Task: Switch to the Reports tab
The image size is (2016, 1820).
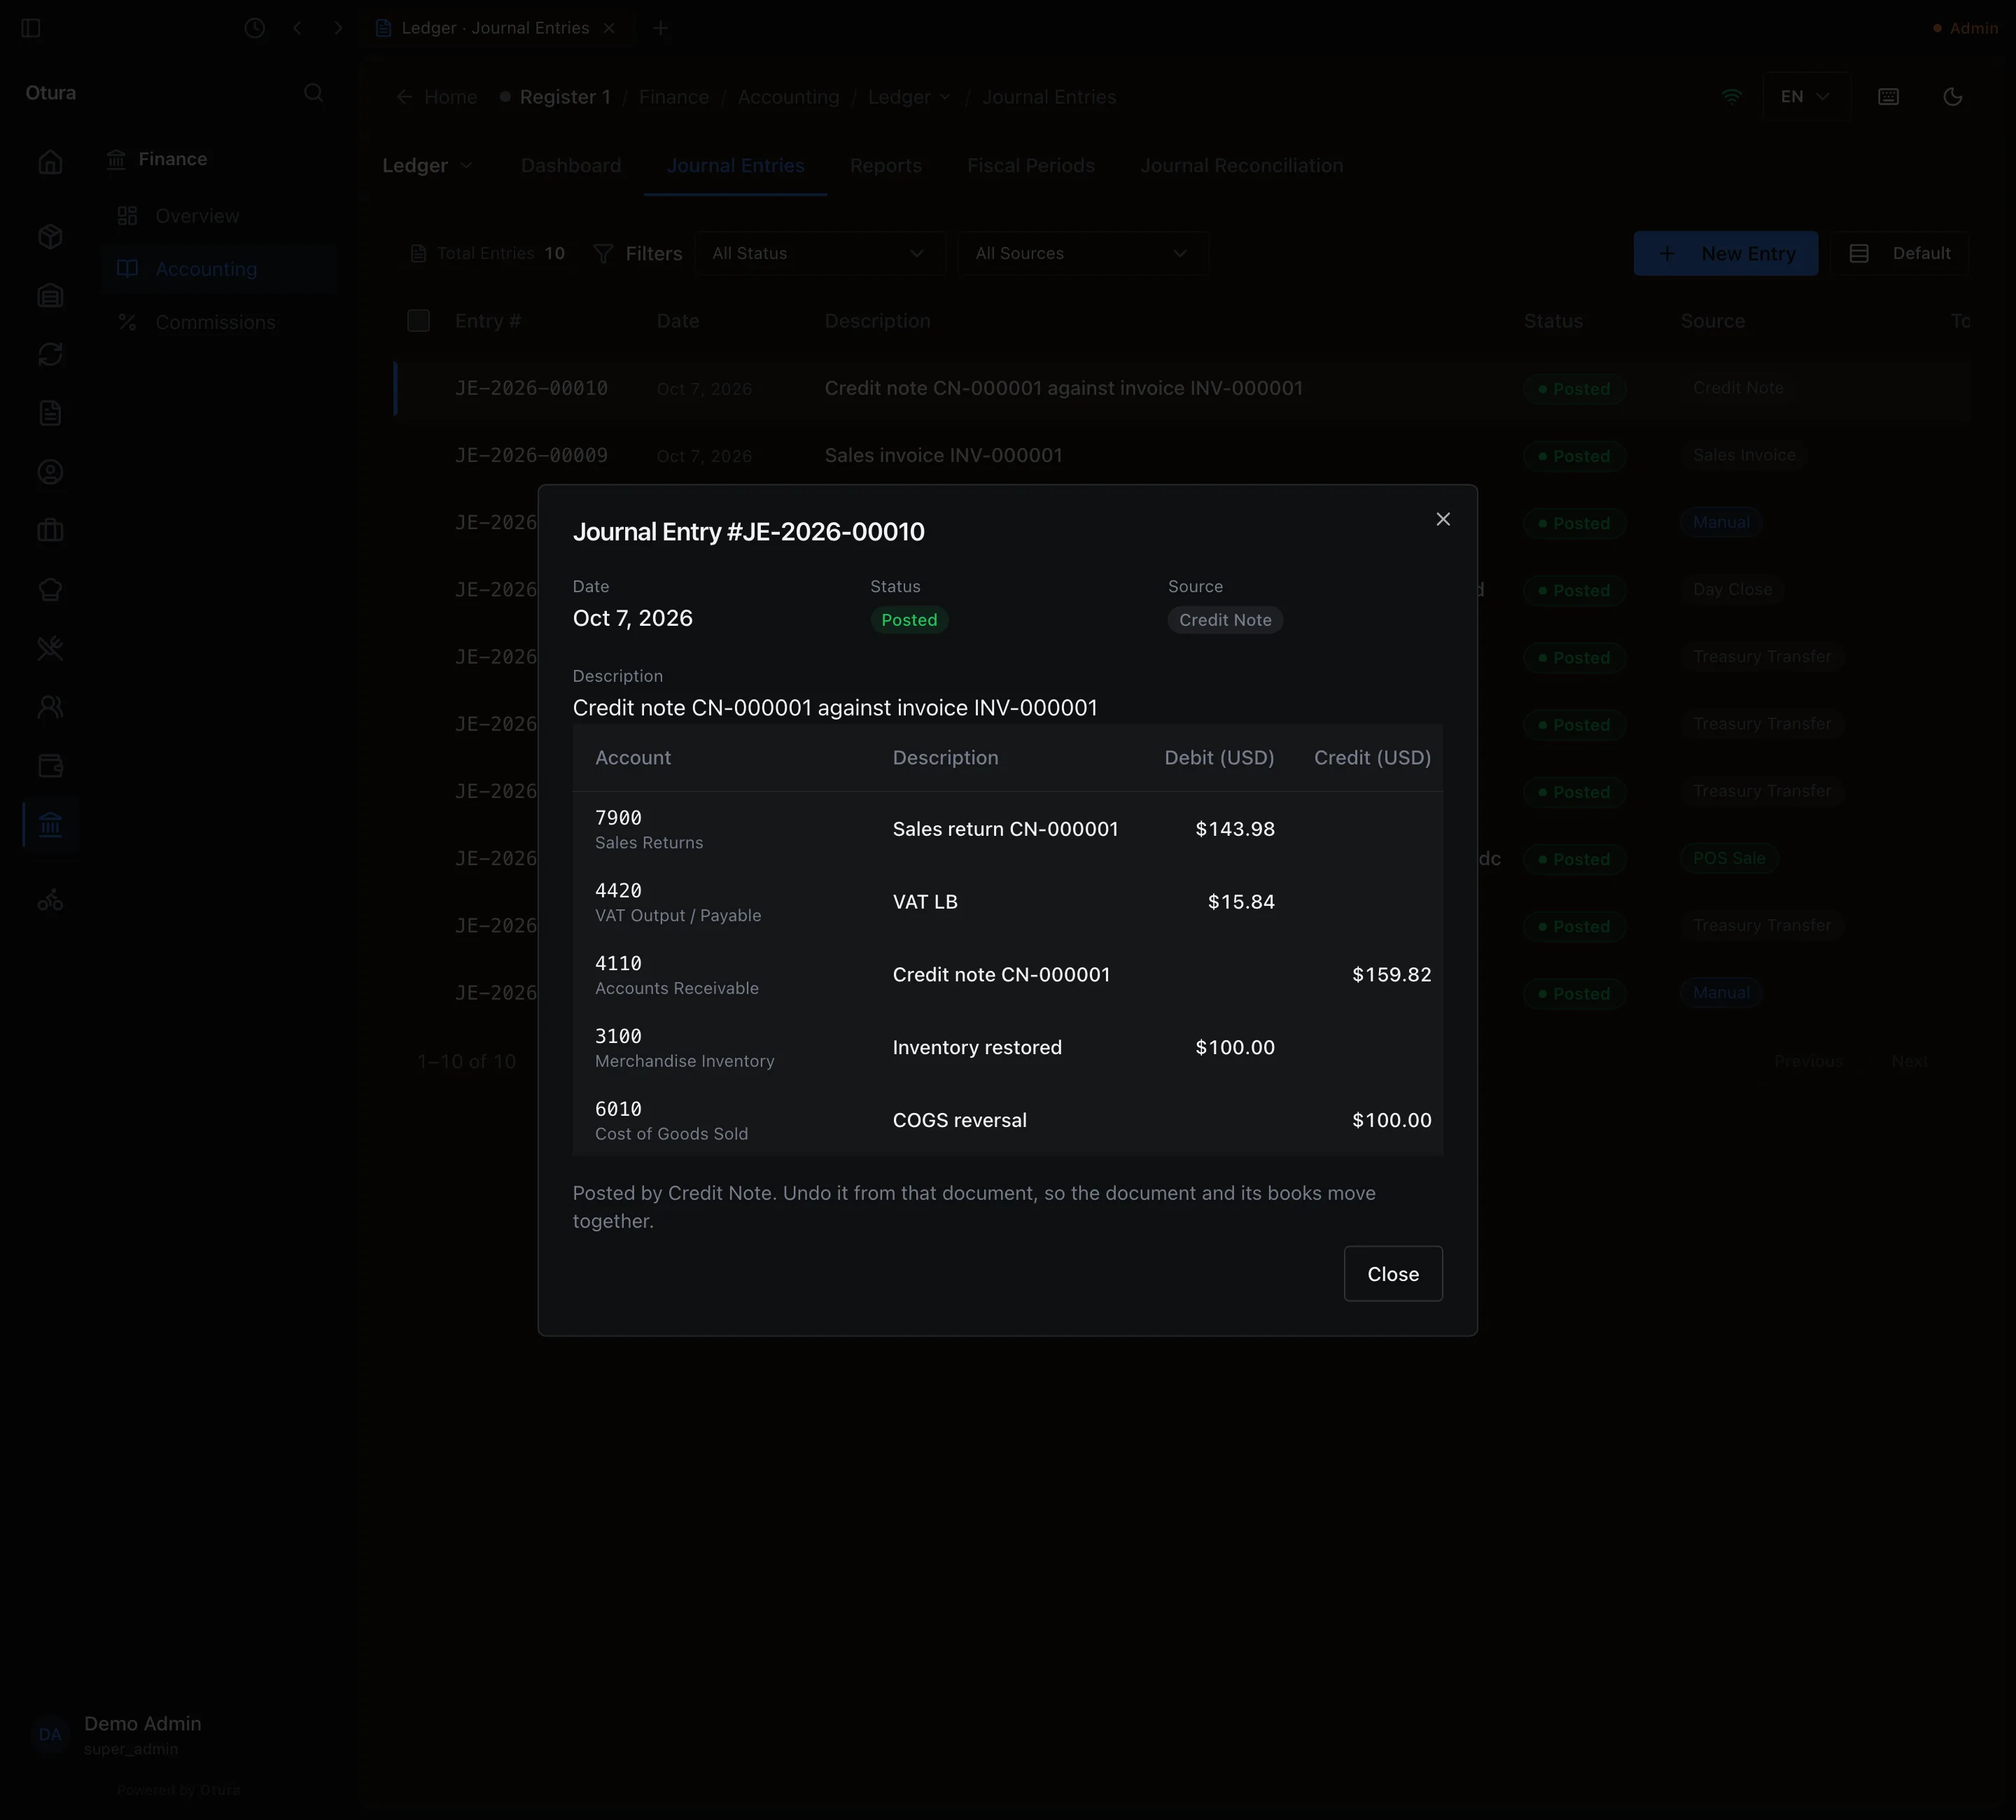Action: 885,166
